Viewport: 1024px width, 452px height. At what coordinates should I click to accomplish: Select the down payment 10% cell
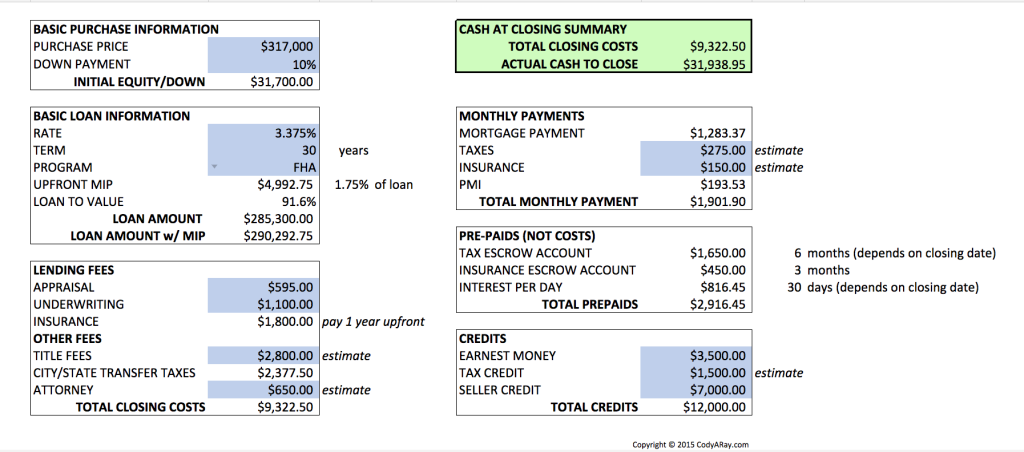click(x=263, y=64)
